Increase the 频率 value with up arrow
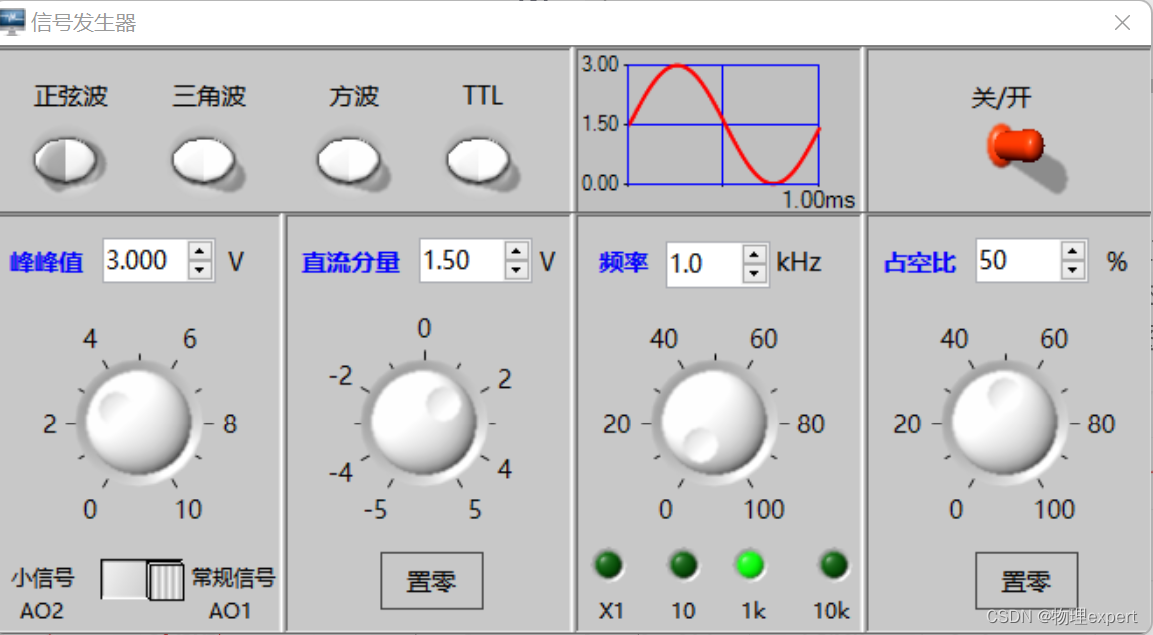 point(755,254)
